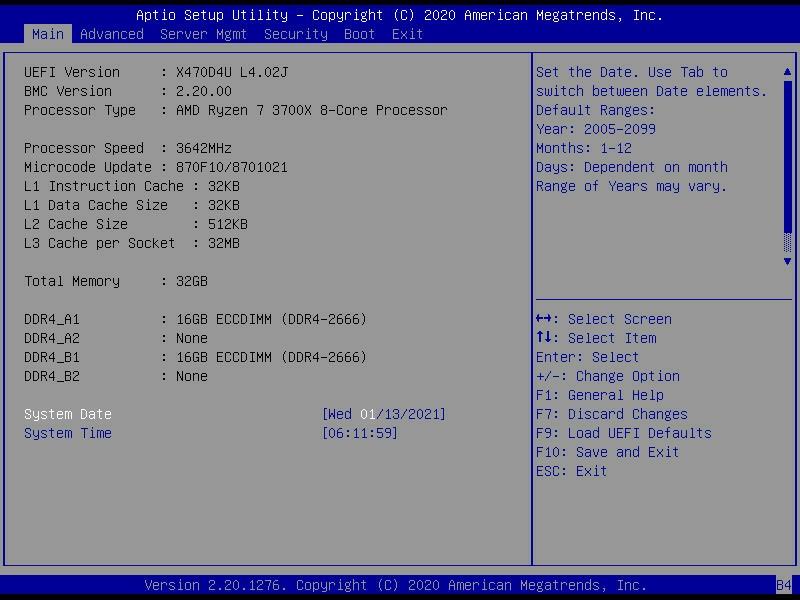Click the F1: General Help hint

(600, 395)
